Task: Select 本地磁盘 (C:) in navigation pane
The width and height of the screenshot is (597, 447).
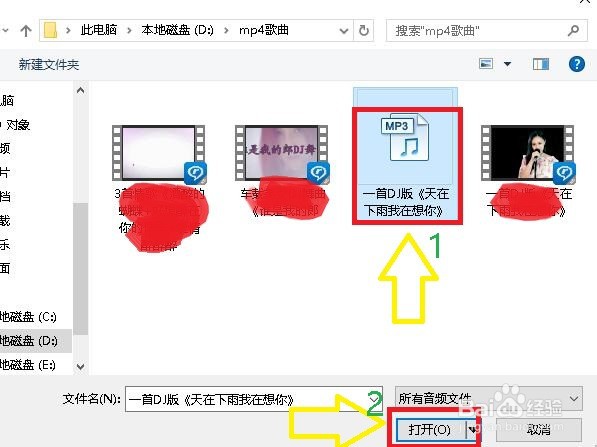Action: 28,316
